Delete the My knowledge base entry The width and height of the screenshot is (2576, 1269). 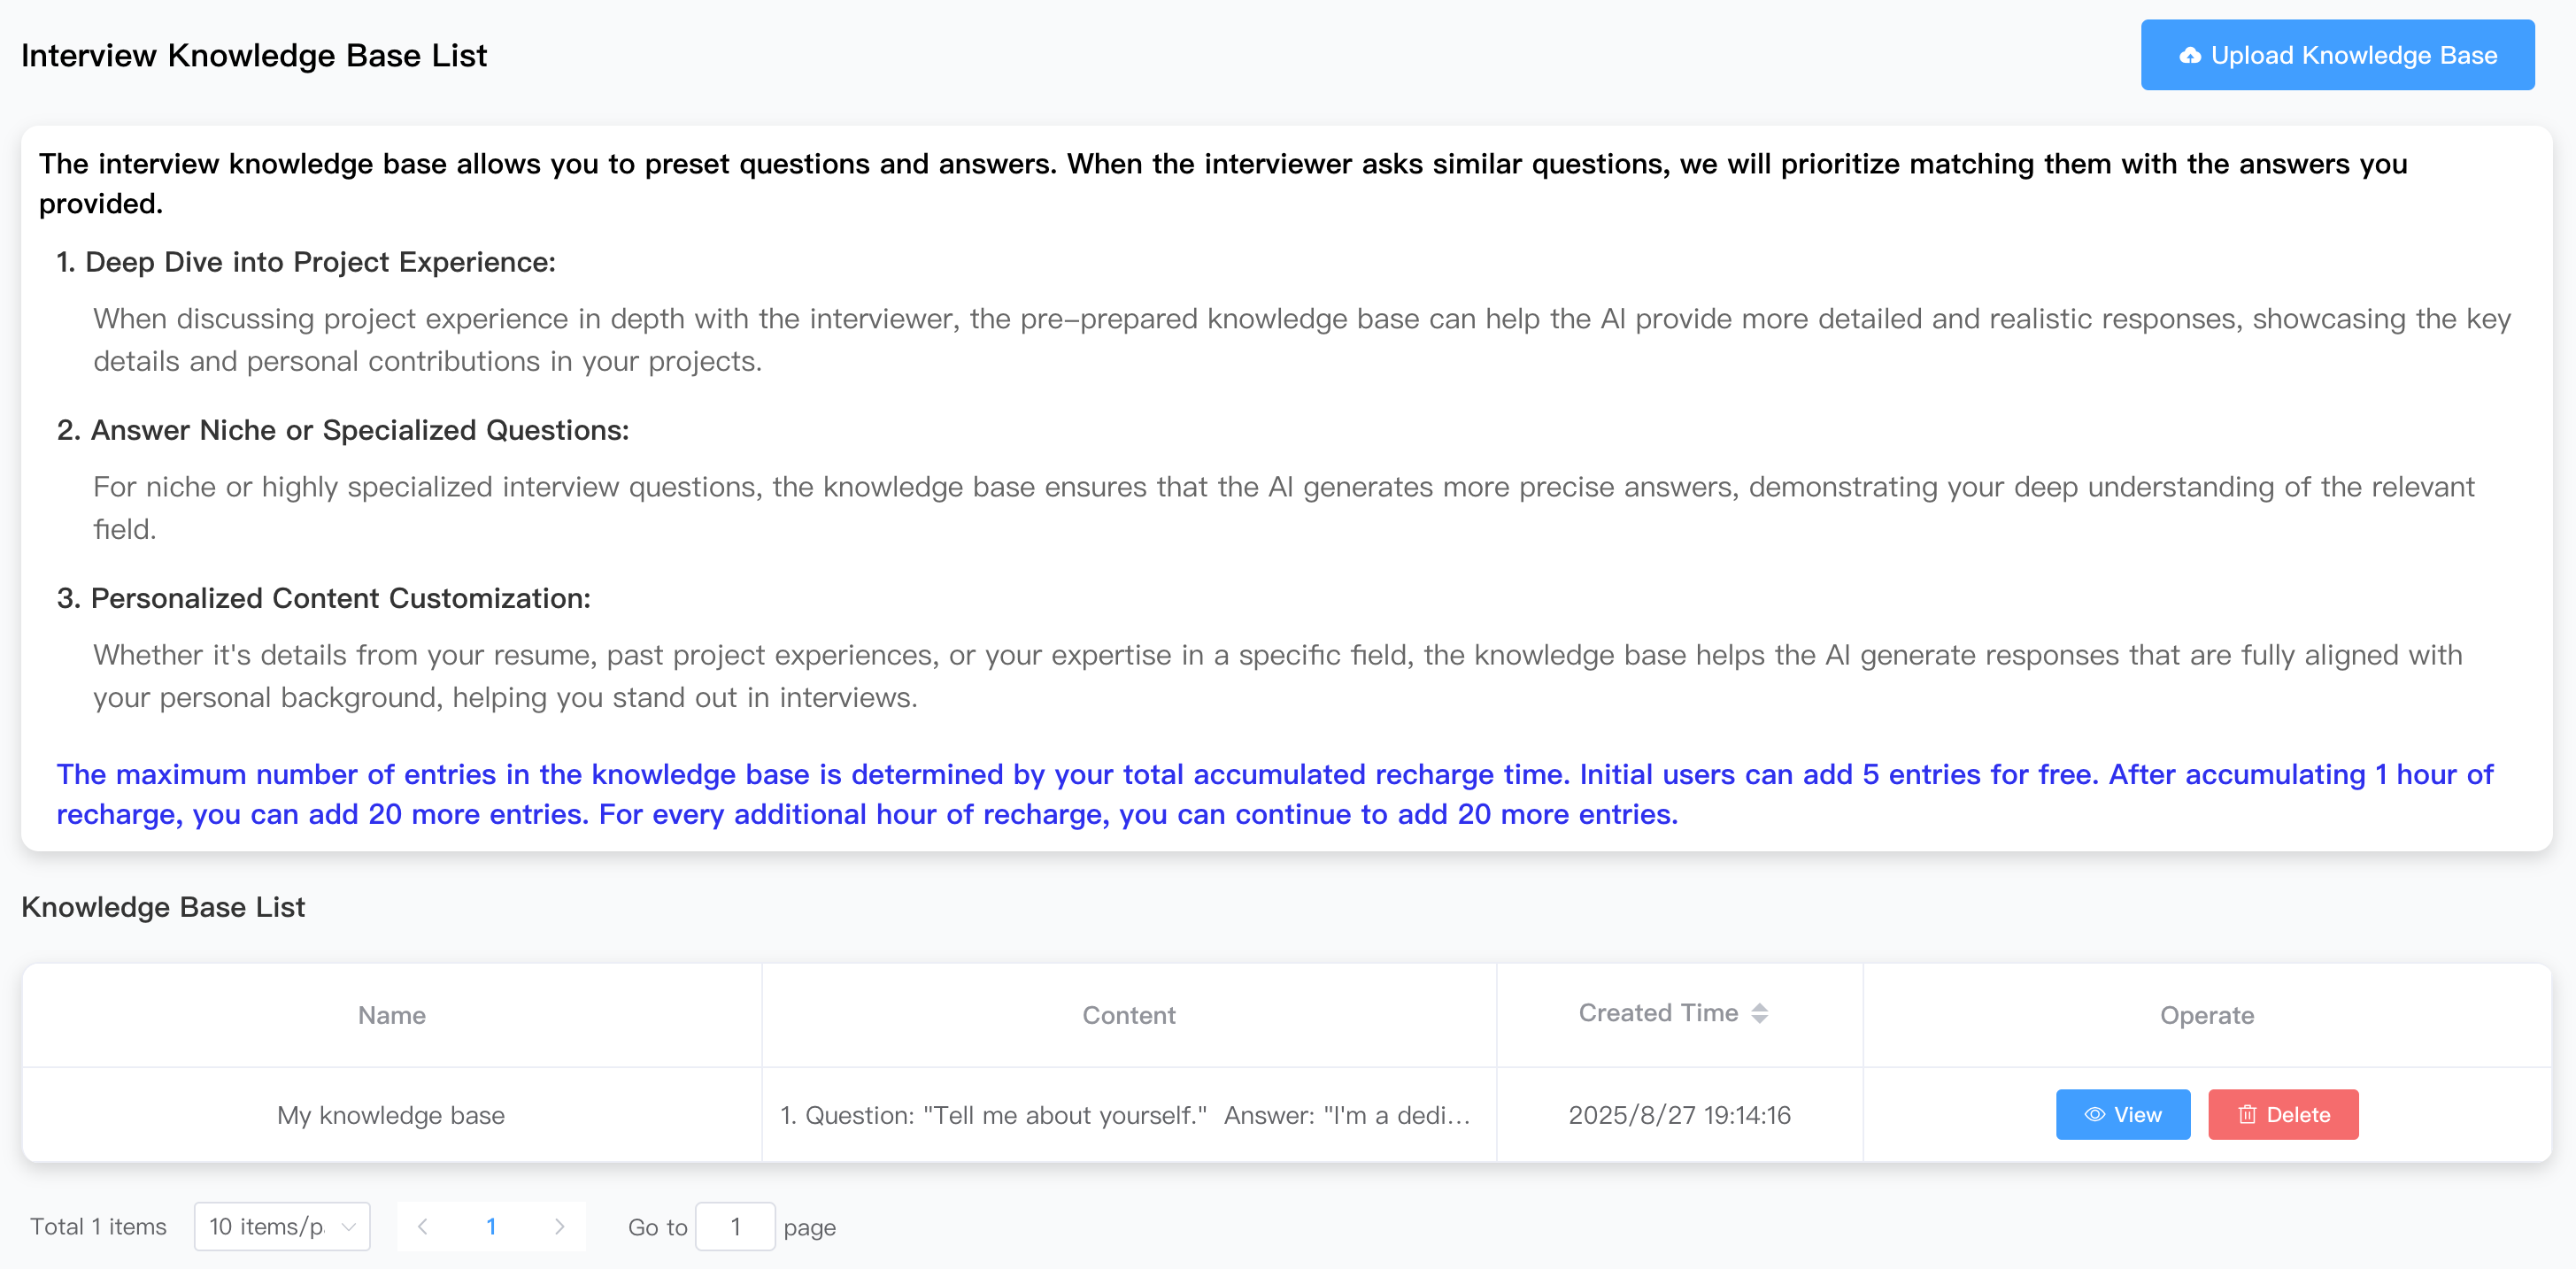(x=2283, y=1114)
